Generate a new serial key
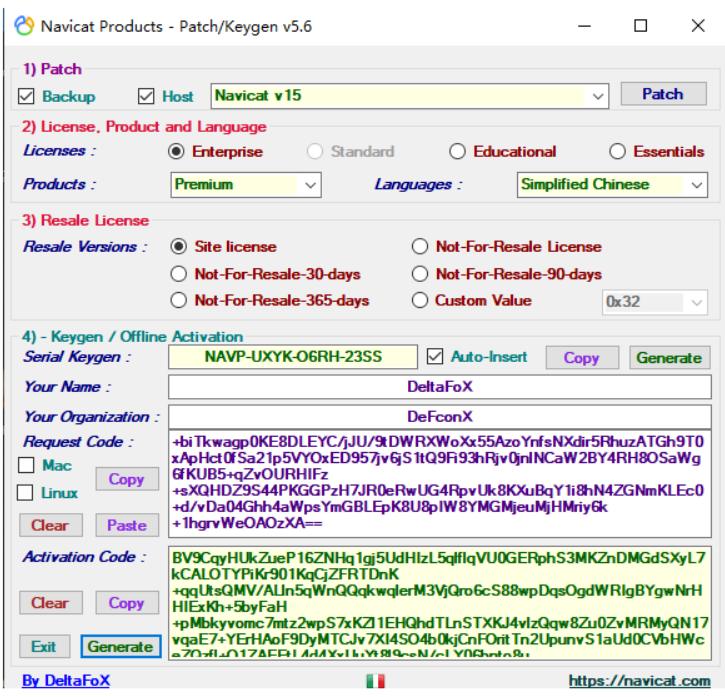725x697 pixels. [x=670, y=358]
